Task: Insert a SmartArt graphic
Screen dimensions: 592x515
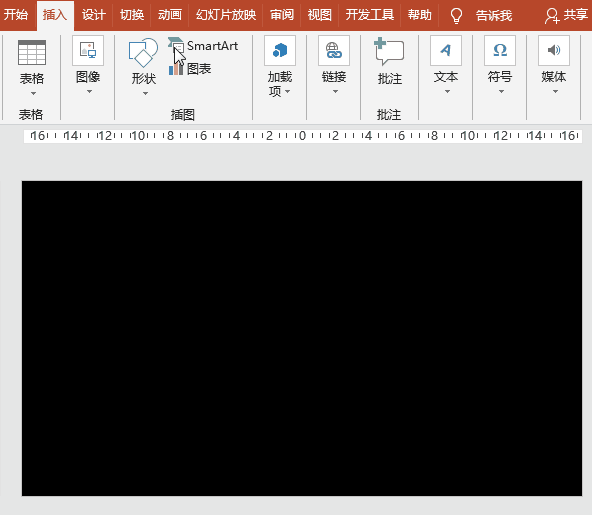Action: click(x=203, y=46)
